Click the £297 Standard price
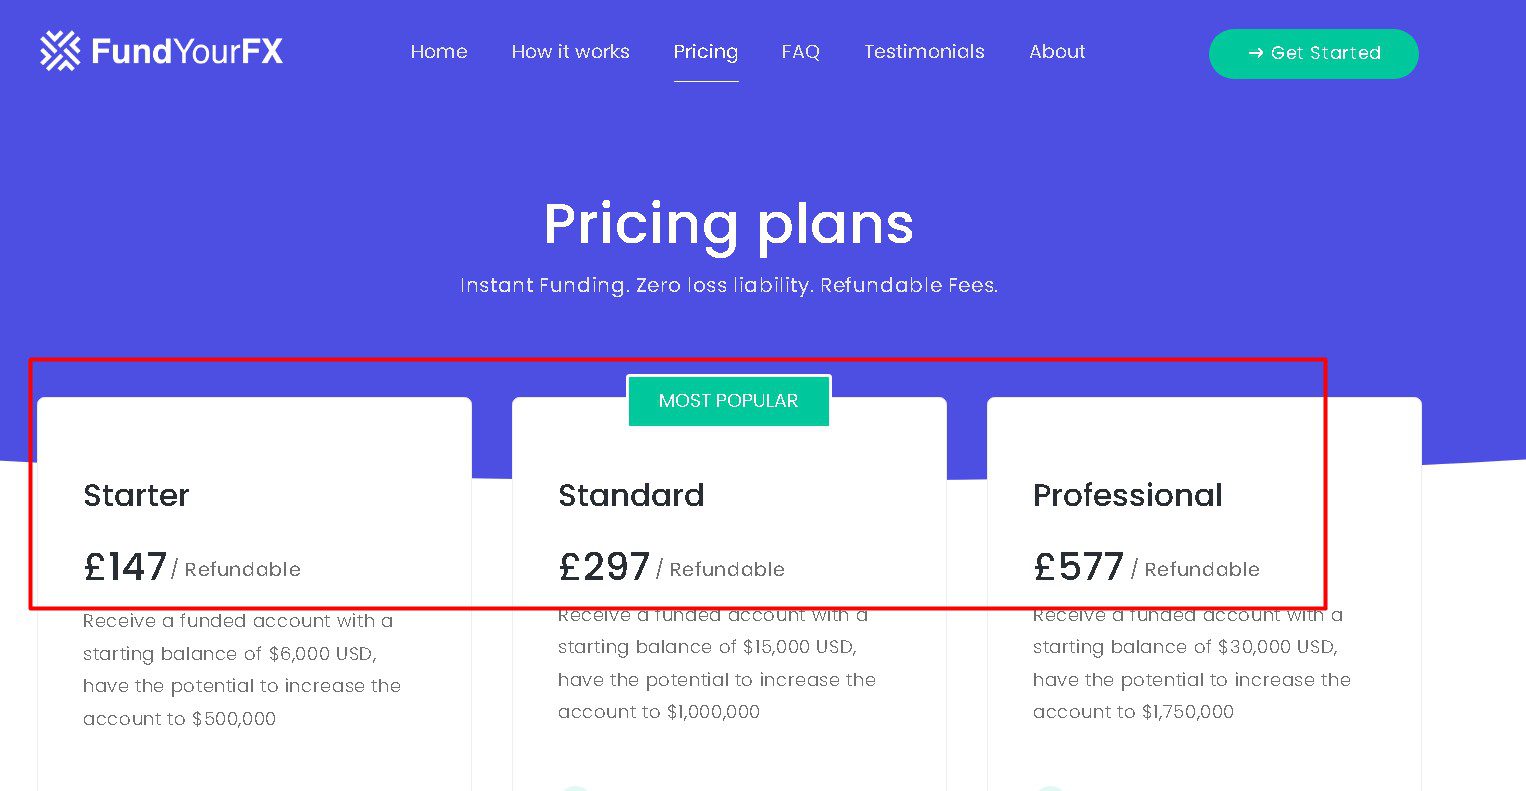 tap(604, 567)
